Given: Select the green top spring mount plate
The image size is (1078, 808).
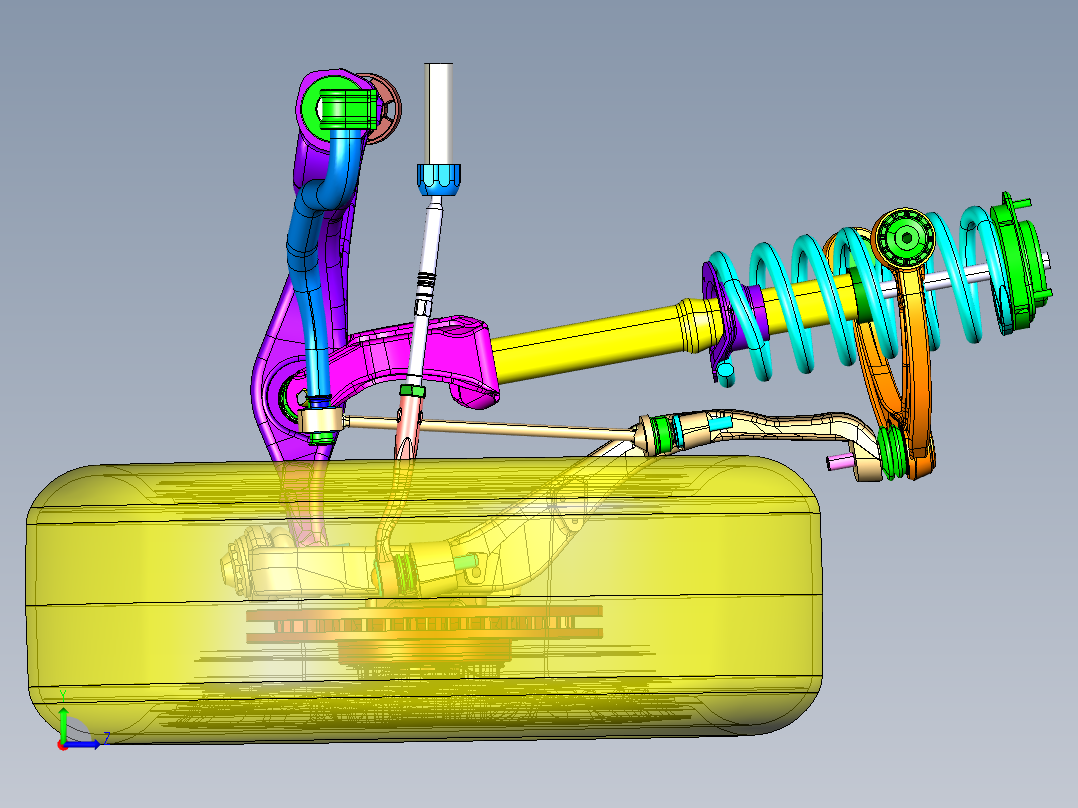Looking at the screenshot, I should (1022, 263).
